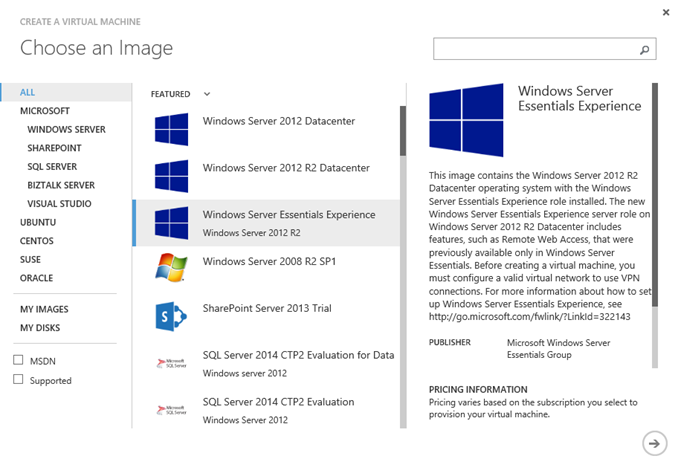Screen dimensions: 678x468
Task: Enable the MSDN checkbox
Action: (18, 360)
